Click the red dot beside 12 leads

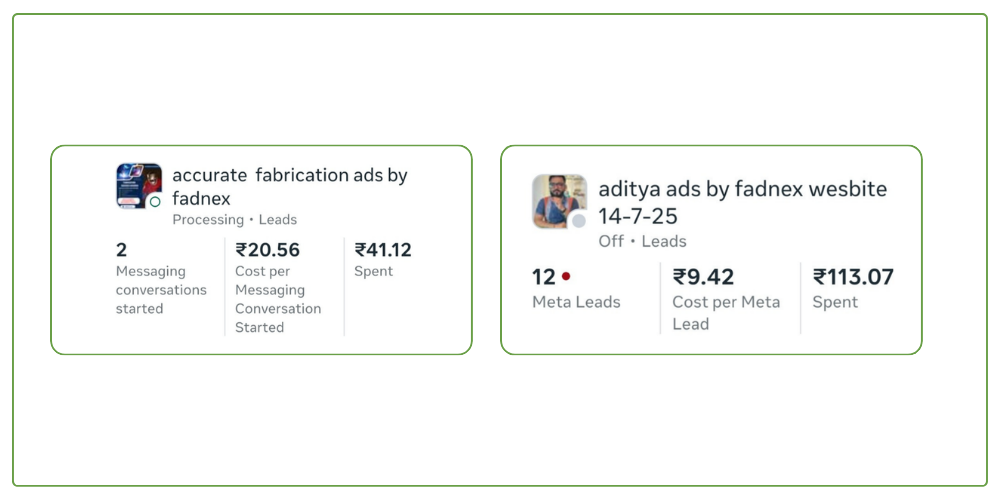566,277
